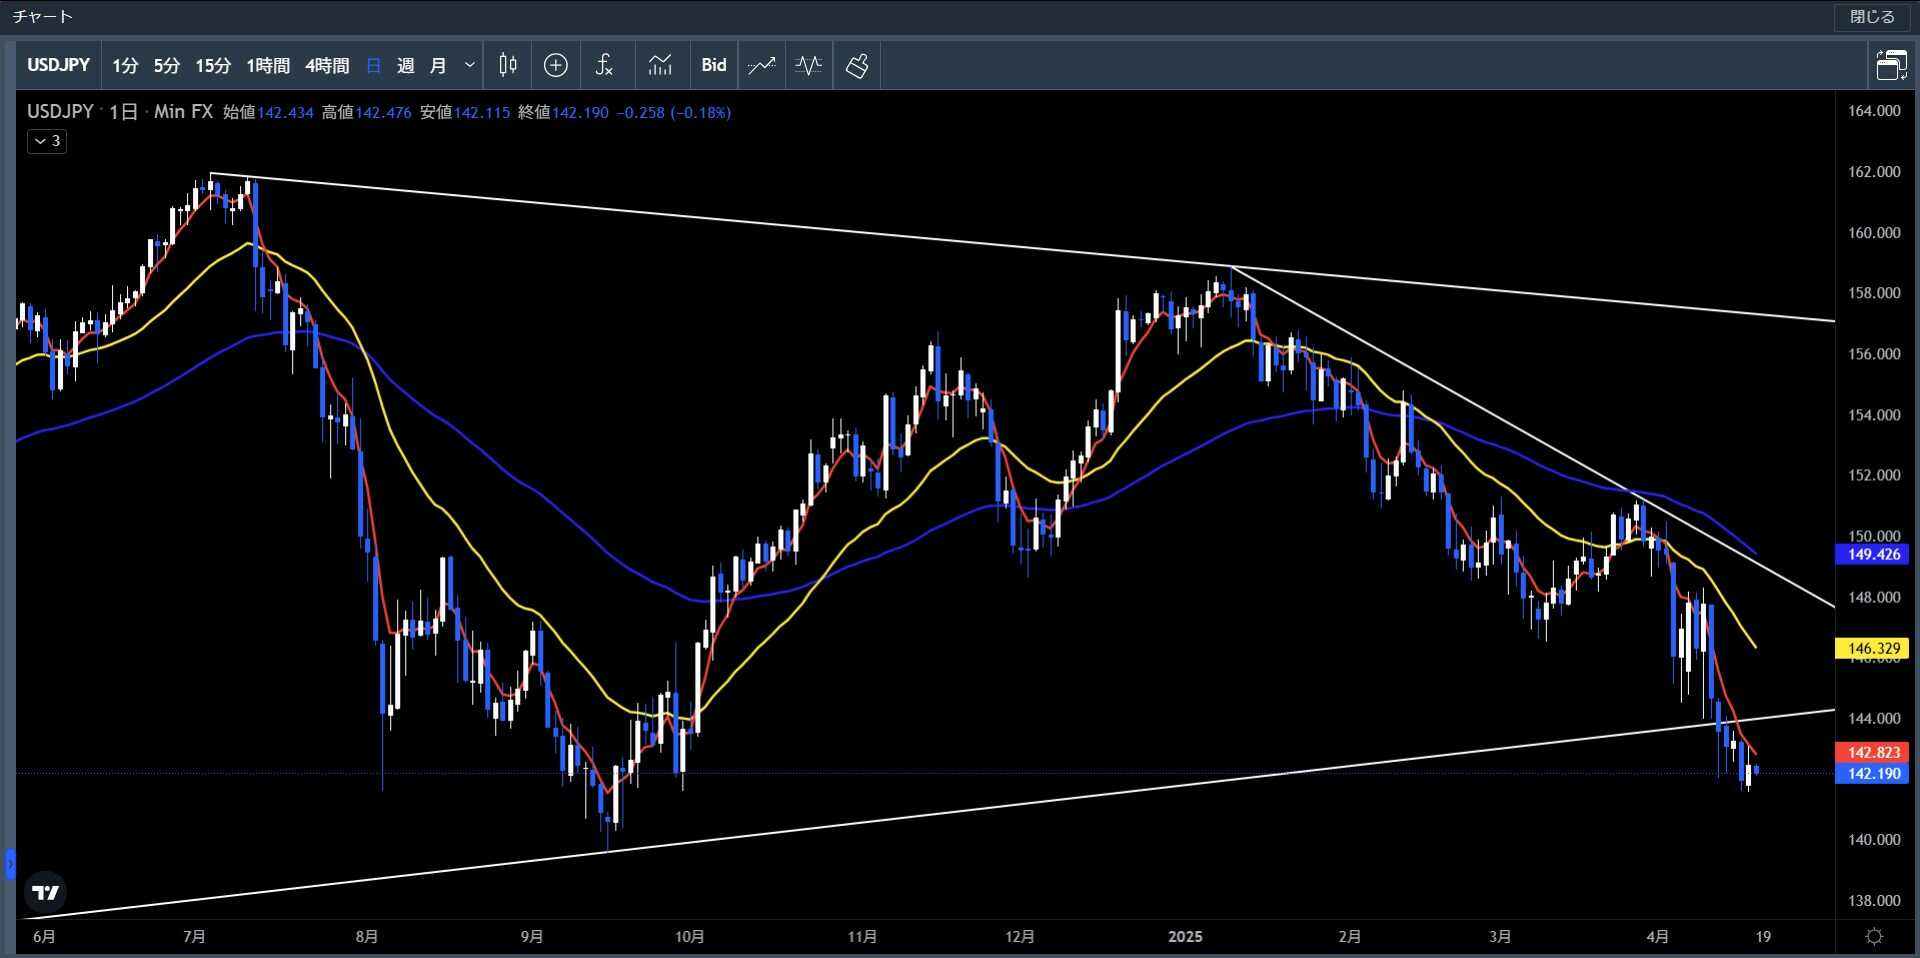Click the compare/add symbol plus icon
The image size is (1920, 958).
pos(556,65)
